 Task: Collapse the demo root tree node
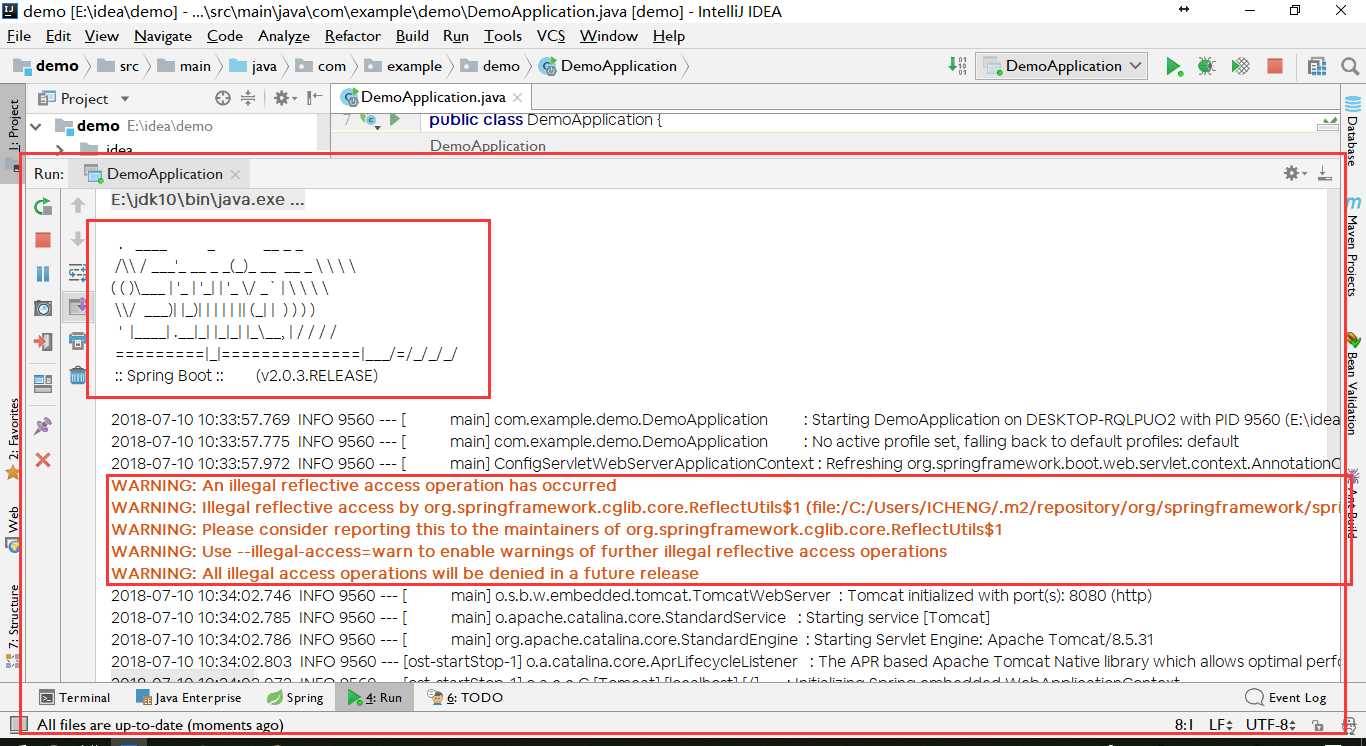point(37,126)
